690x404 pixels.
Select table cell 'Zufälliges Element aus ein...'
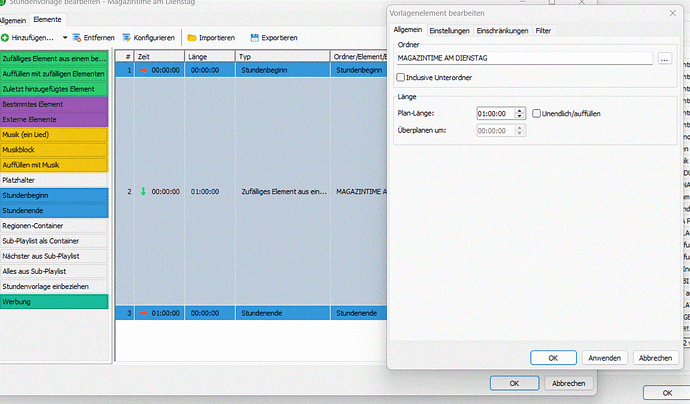(x=283, y=191)
